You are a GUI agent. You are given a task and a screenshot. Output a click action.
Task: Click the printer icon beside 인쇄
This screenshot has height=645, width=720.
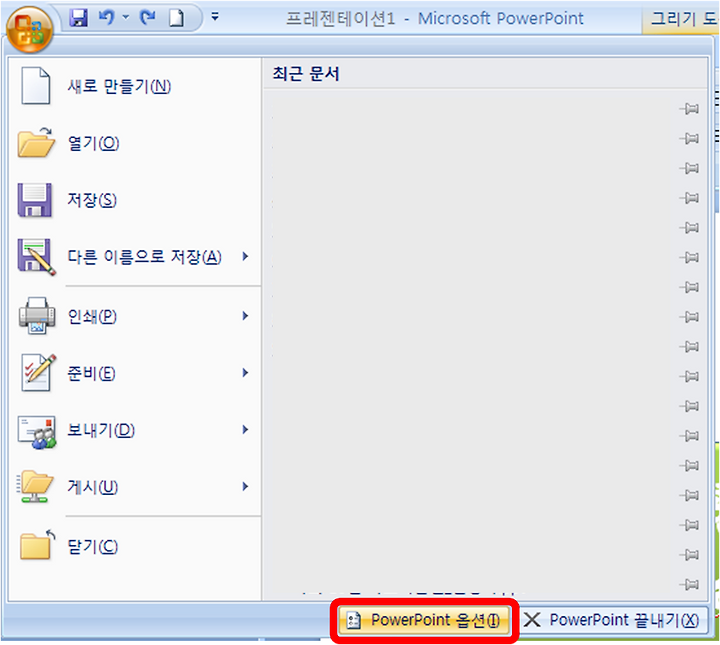coord(37,315)
